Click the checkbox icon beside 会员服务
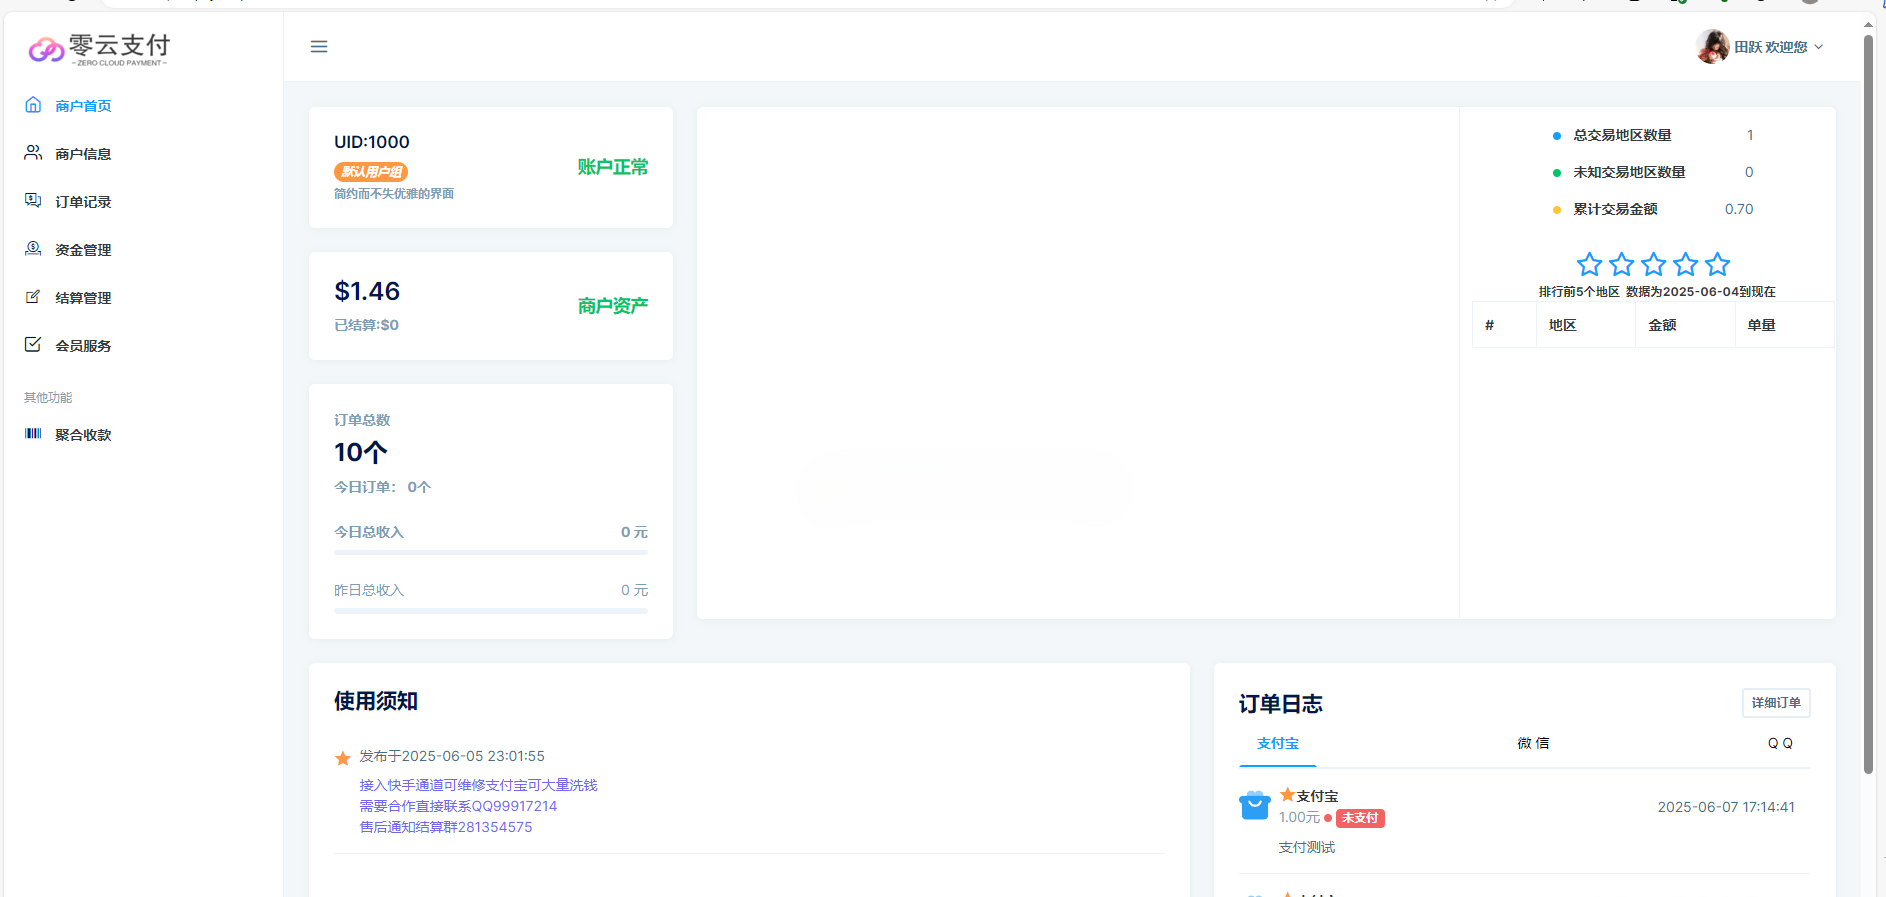Image resolution: width=1886 pixels, height=897 pixels. click(x=33, y=345)
